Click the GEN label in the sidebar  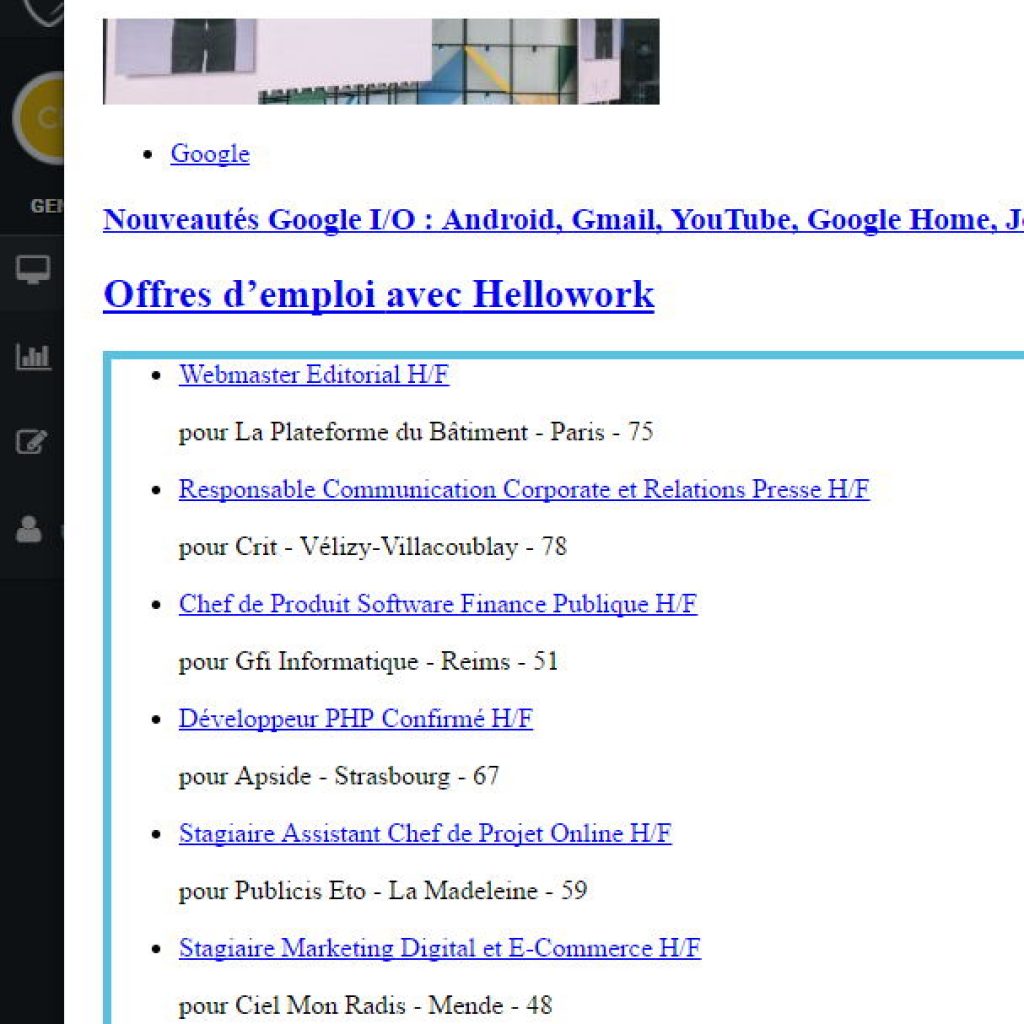click(47, 206)
